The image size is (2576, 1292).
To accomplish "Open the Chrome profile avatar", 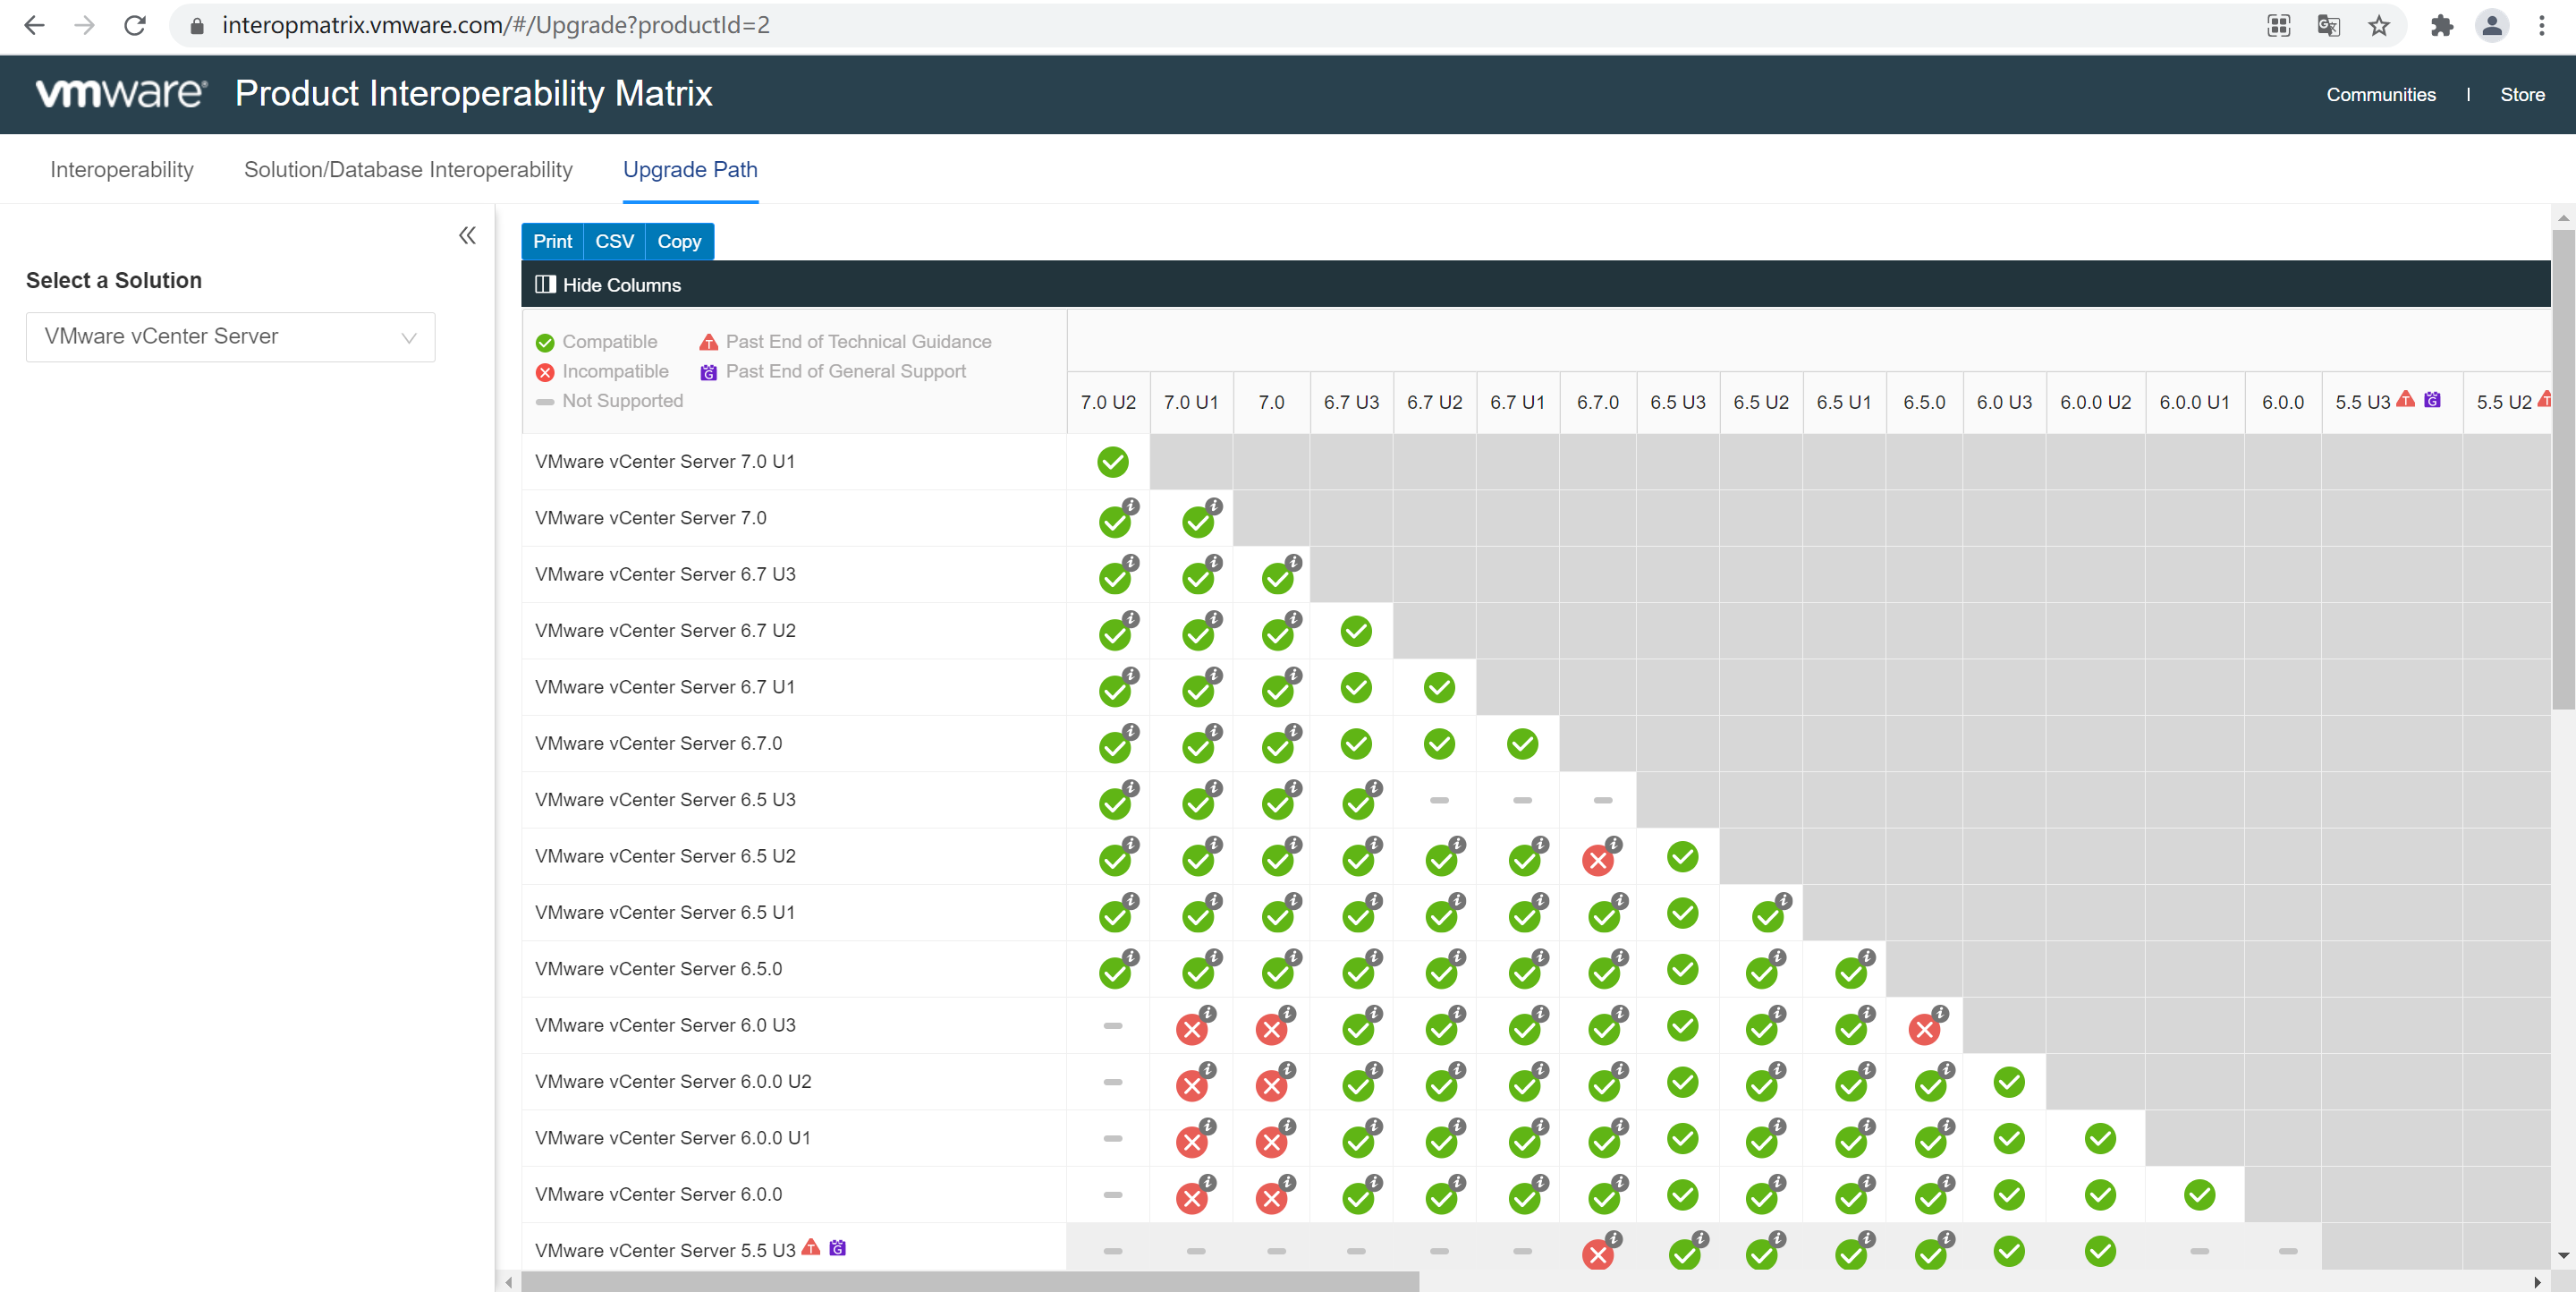I will coord(2492,25).
